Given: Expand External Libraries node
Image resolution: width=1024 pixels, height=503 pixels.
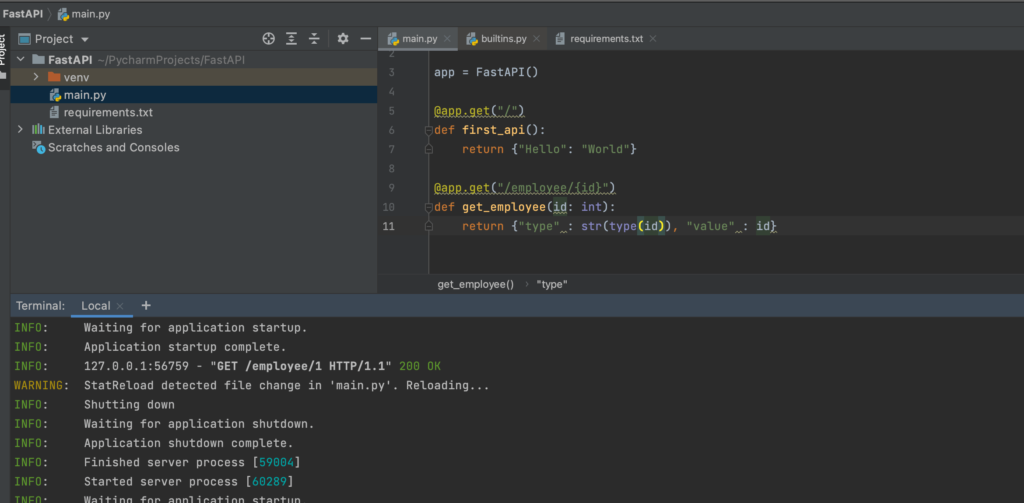Looking at the screenshot, I should pyautogui.click(x=20, y=130).
